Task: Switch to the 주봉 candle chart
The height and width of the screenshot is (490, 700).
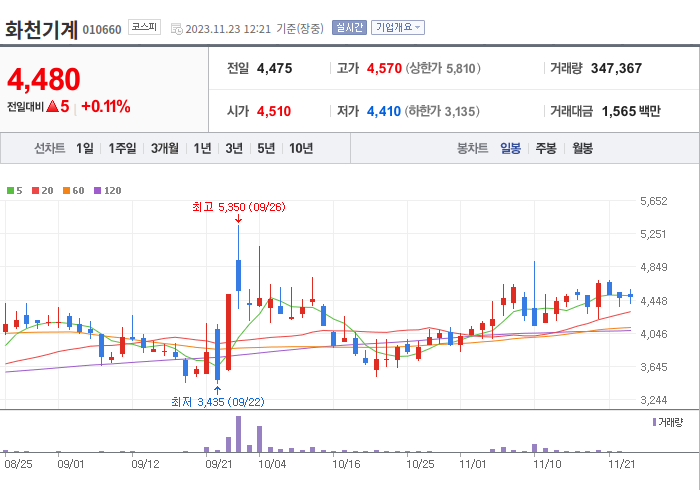Action: pos(546,148)
